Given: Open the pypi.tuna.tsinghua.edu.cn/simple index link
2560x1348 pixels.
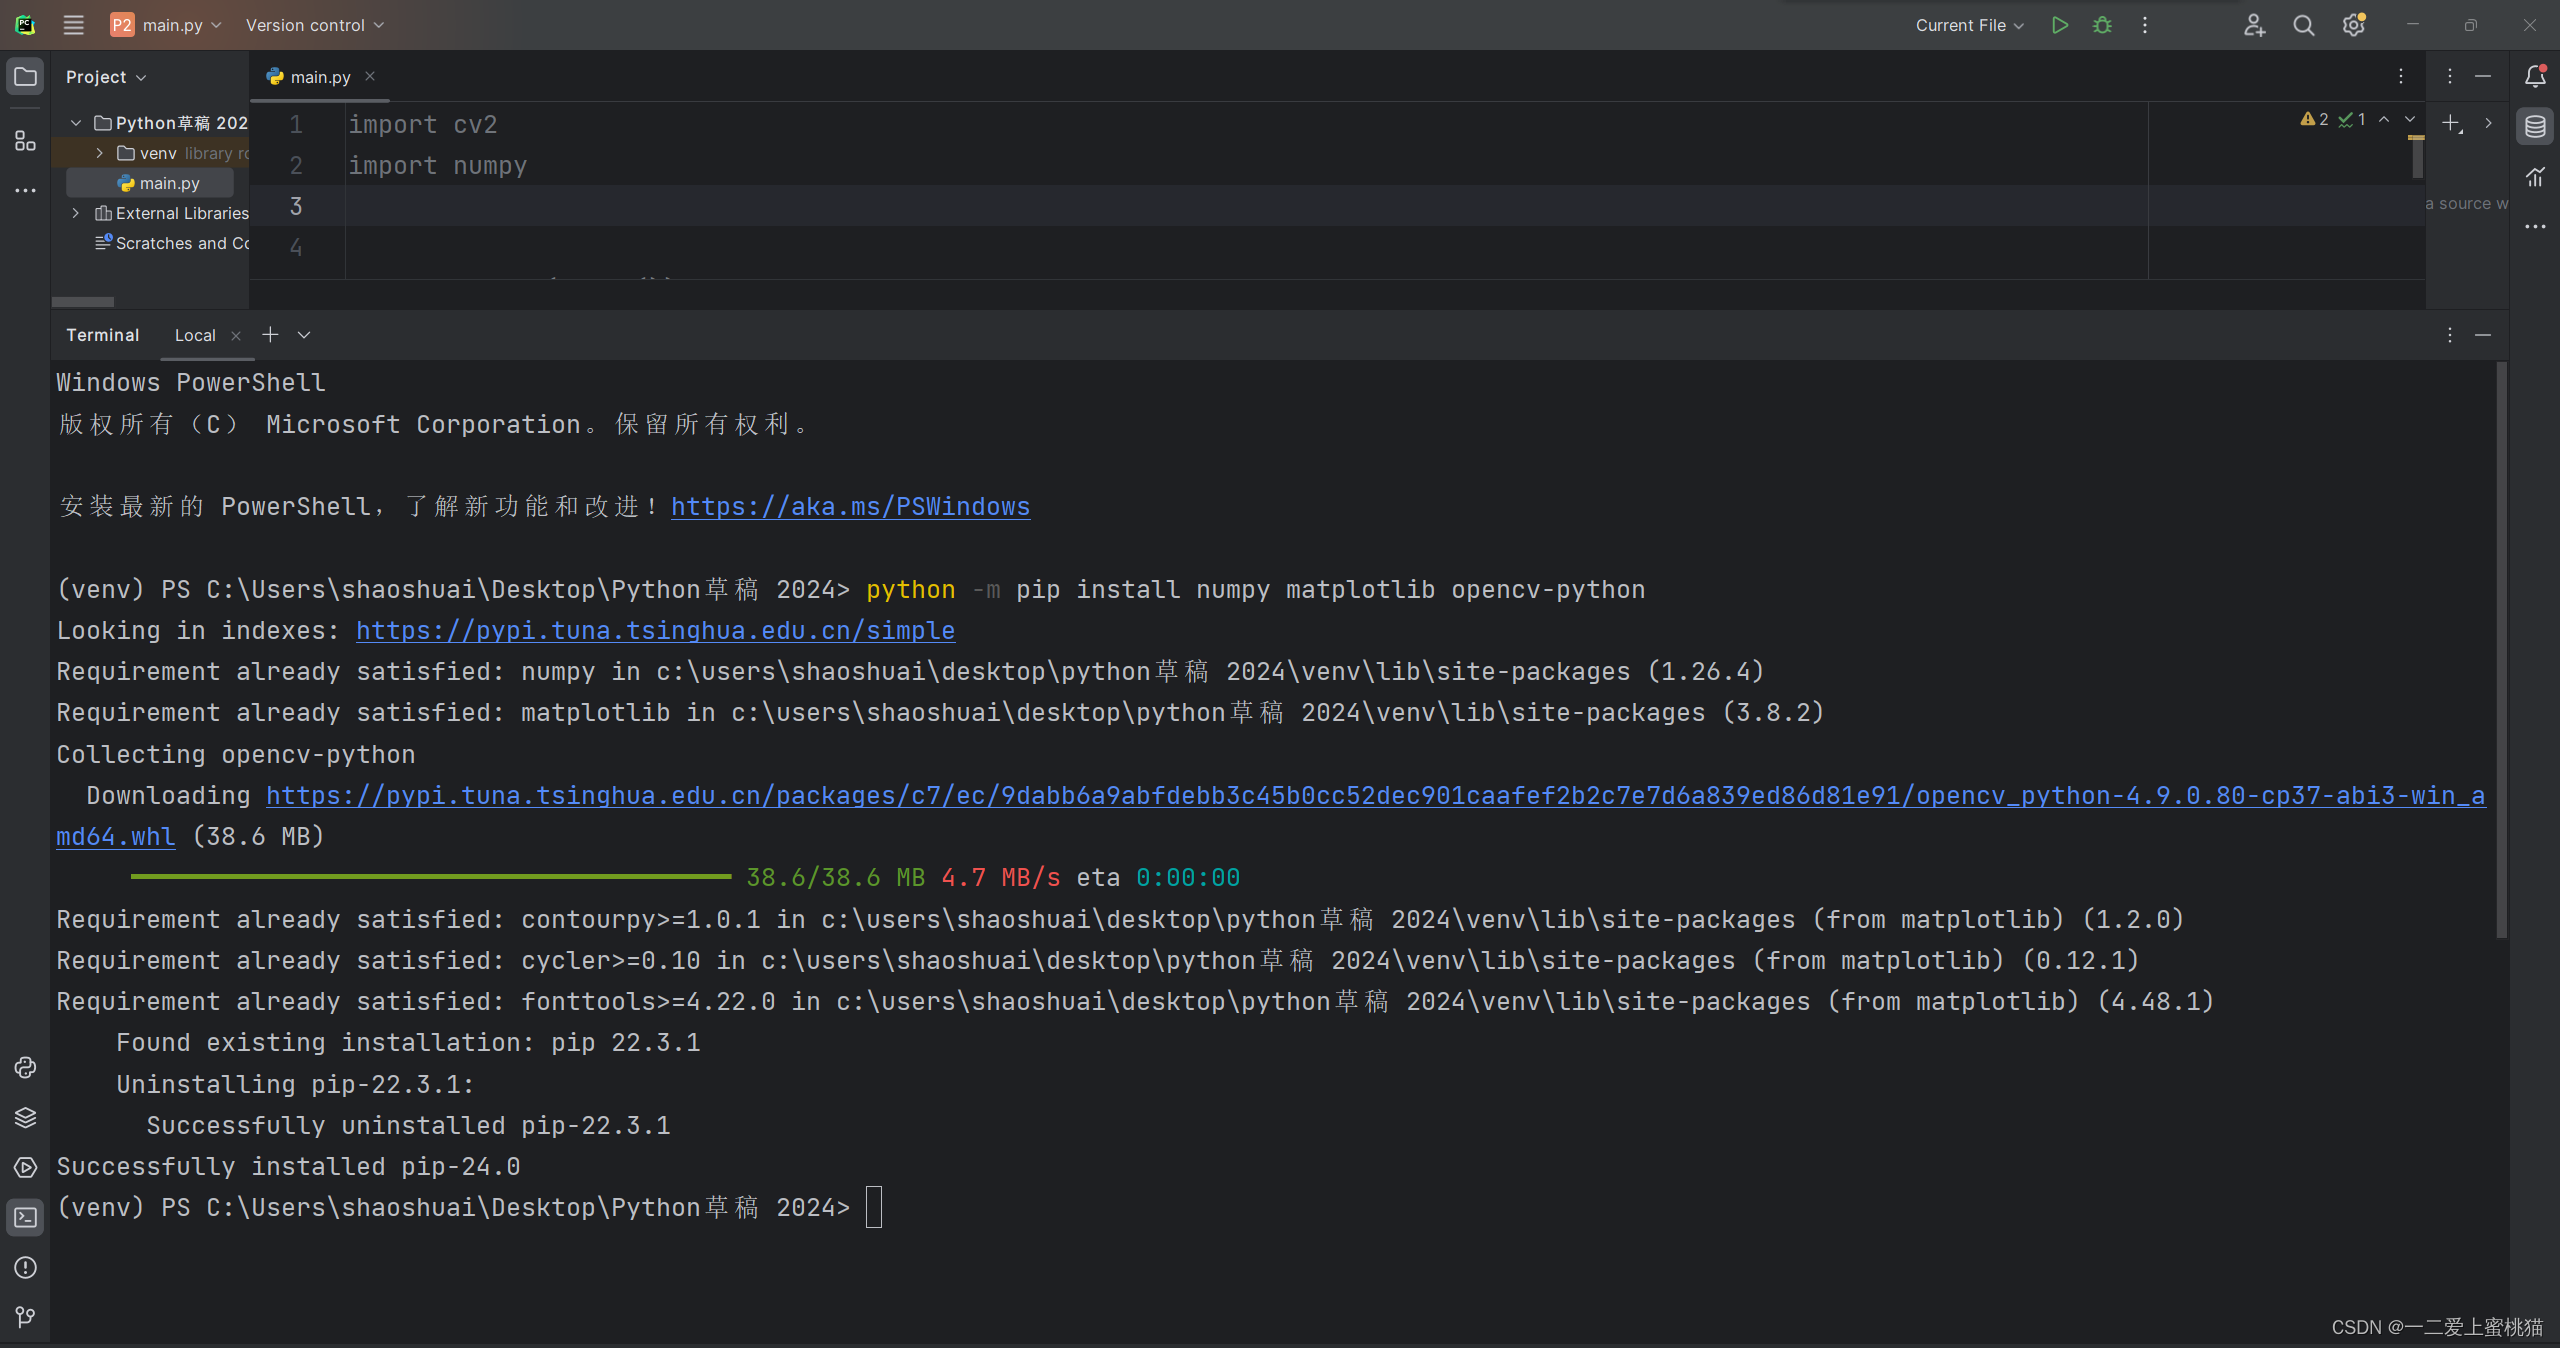Looking at the screenshot, I should (x=655, y=631).
